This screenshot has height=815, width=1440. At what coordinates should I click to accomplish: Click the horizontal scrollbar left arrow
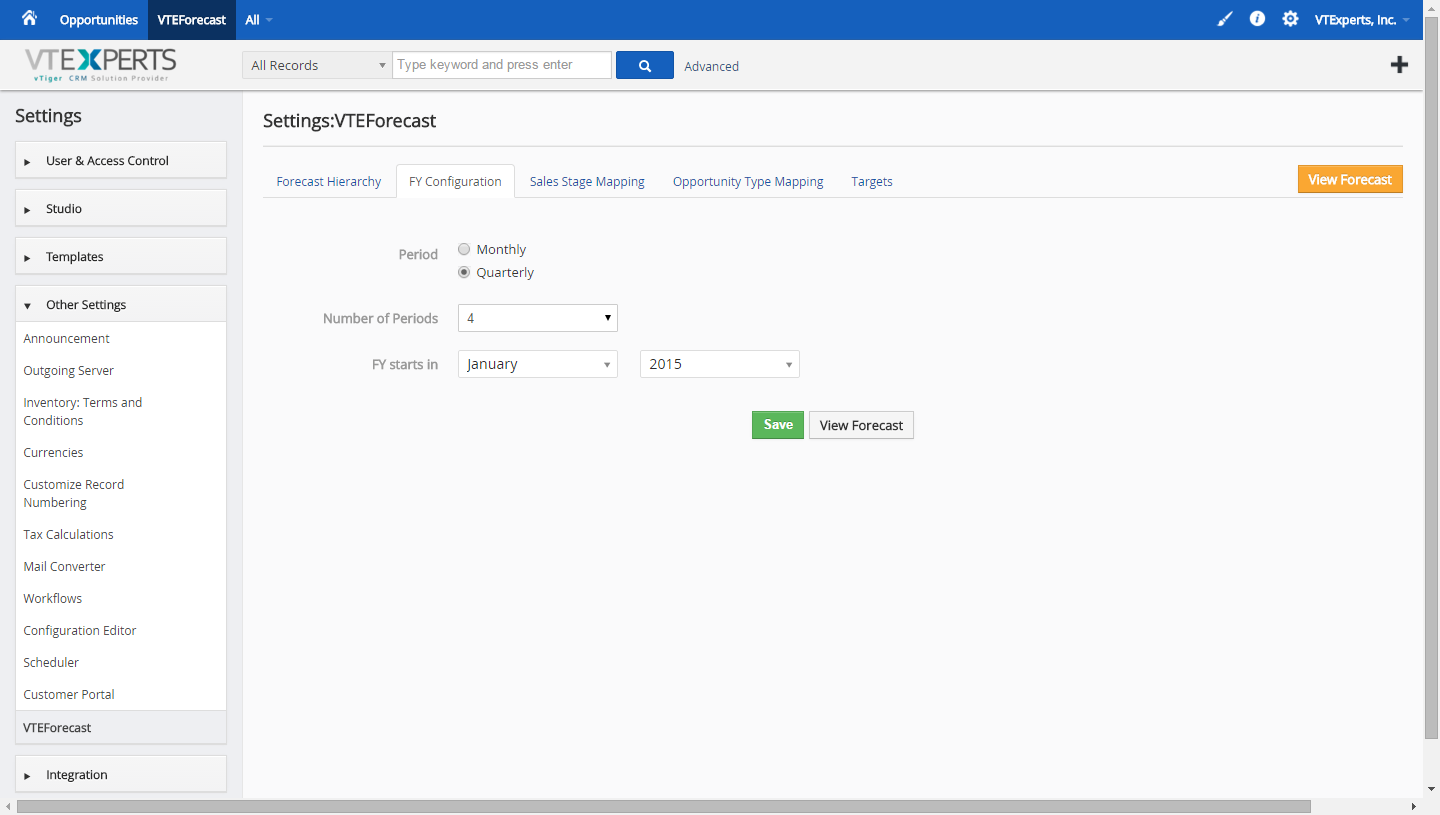pyautogui.click(x=8, y=806)
